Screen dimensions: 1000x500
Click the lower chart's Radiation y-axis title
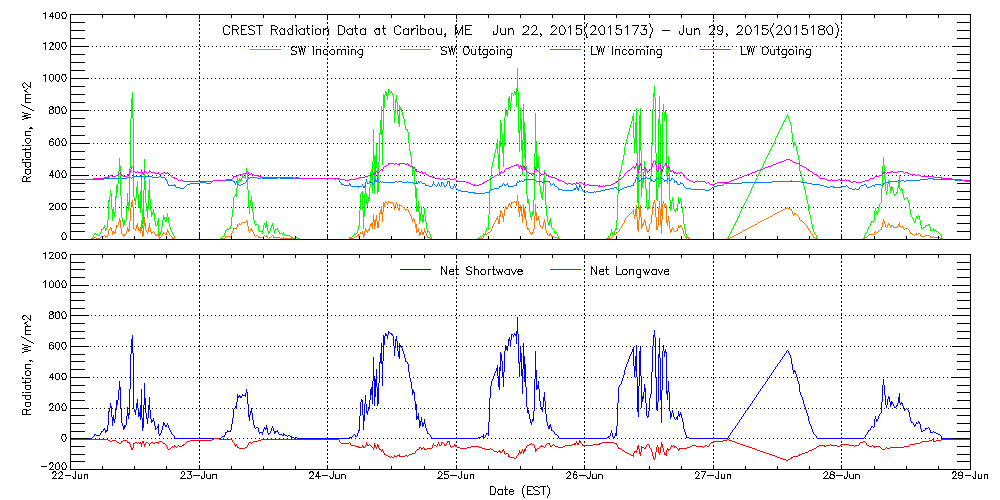tap(30, 362)
